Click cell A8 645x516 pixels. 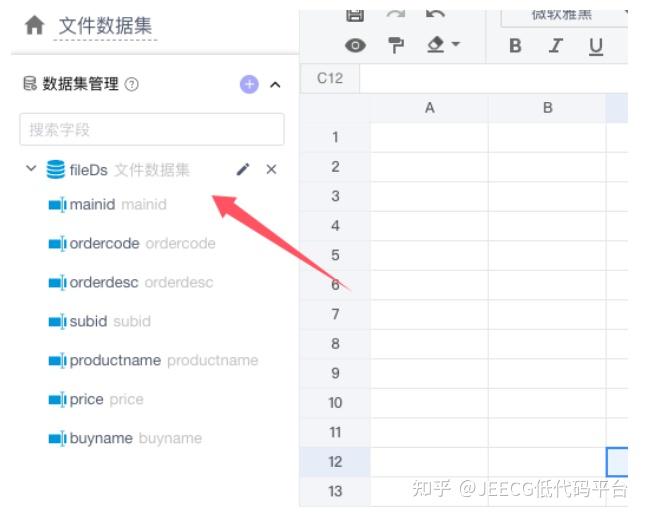(x=429, y=344)
